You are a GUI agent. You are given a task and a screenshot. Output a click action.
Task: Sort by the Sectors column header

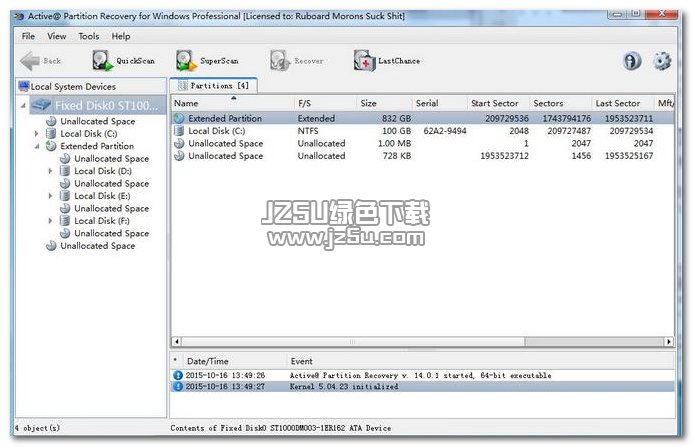click(x=561, y=103)
